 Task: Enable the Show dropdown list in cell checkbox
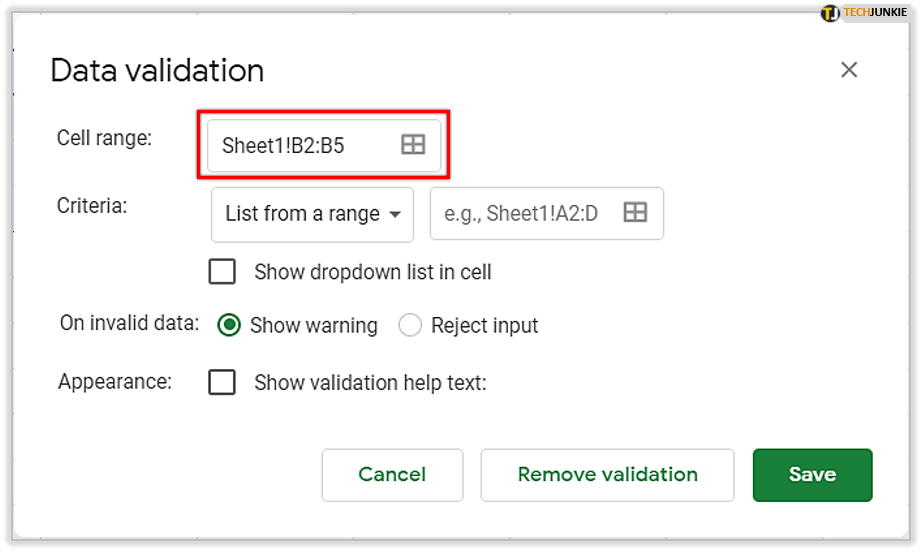coord(222,272)
